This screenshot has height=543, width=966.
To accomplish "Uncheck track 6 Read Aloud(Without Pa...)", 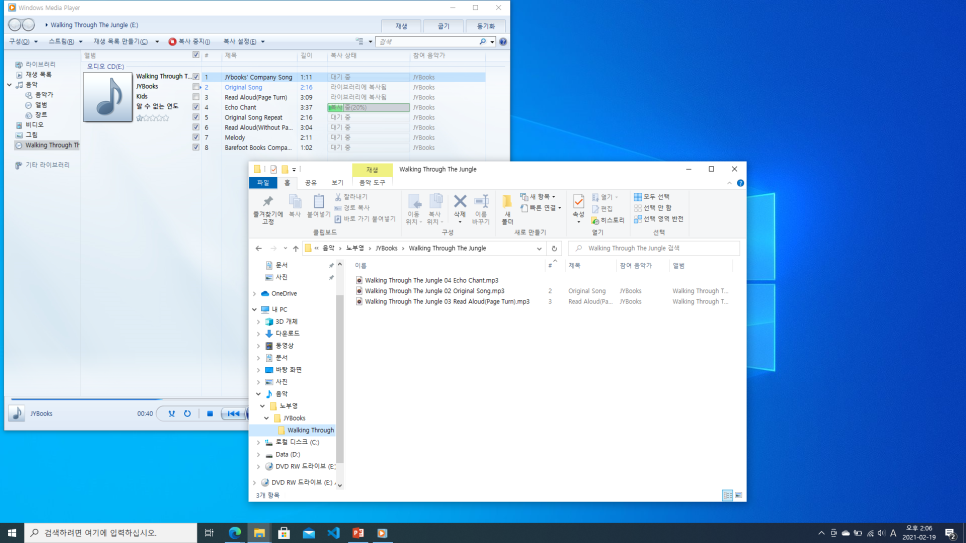I will (x=196, y=128).
